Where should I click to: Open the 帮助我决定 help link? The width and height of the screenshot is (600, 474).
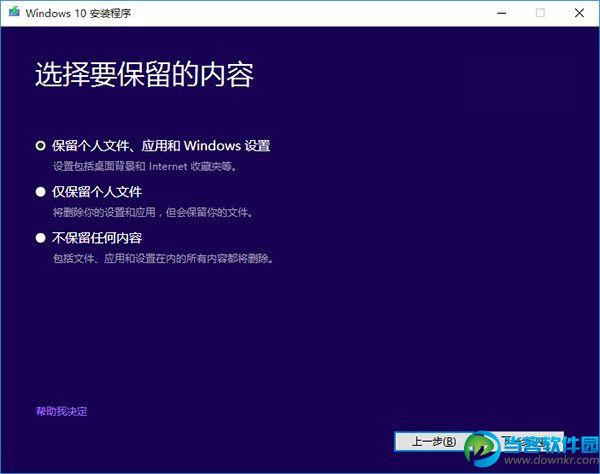62,411
